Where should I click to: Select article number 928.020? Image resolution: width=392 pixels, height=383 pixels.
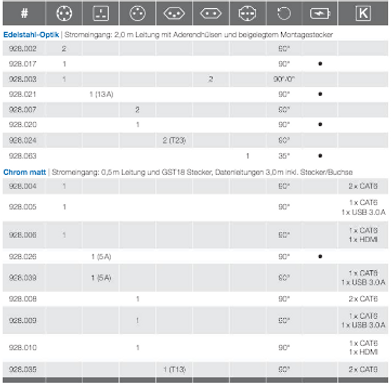coord(23,125)
